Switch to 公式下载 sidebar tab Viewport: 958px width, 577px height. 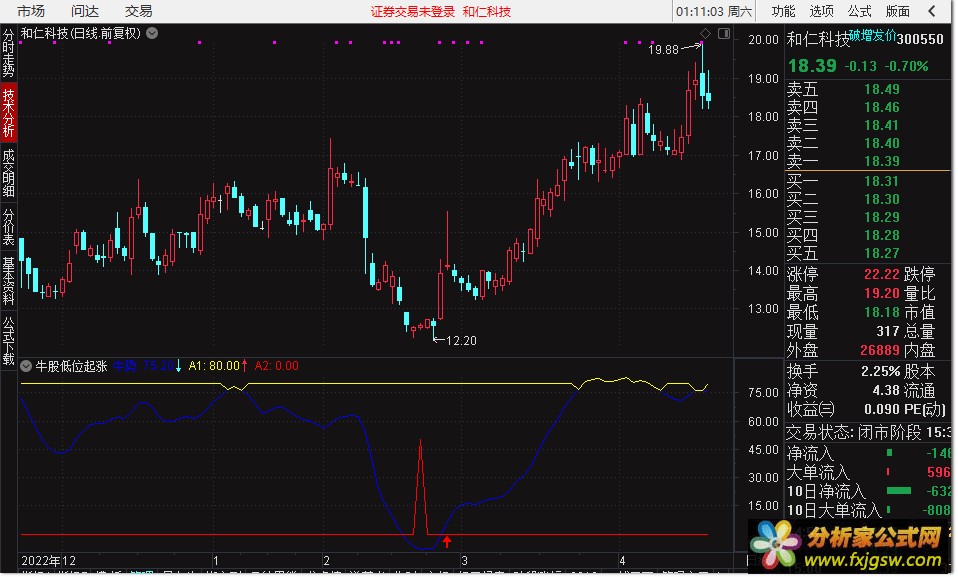point(9,340)
